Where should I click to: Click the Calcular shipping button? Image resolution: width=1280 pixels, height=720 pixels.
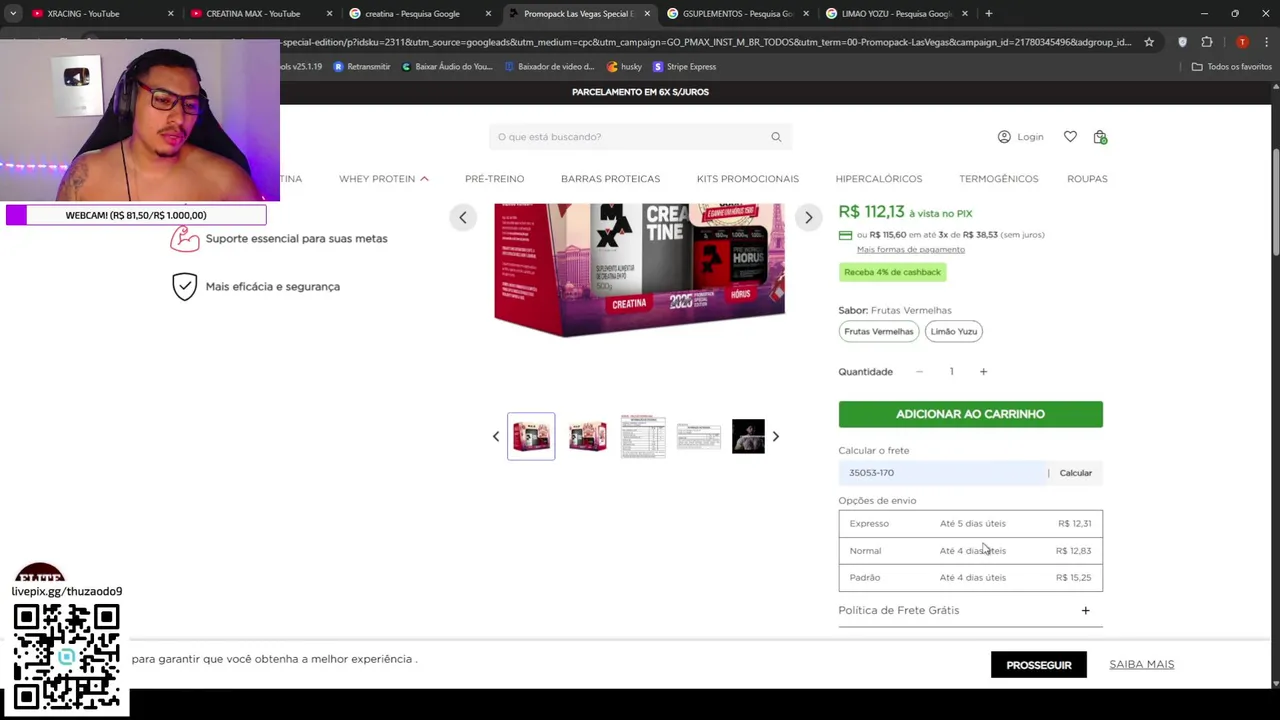tap(1076, 473)
